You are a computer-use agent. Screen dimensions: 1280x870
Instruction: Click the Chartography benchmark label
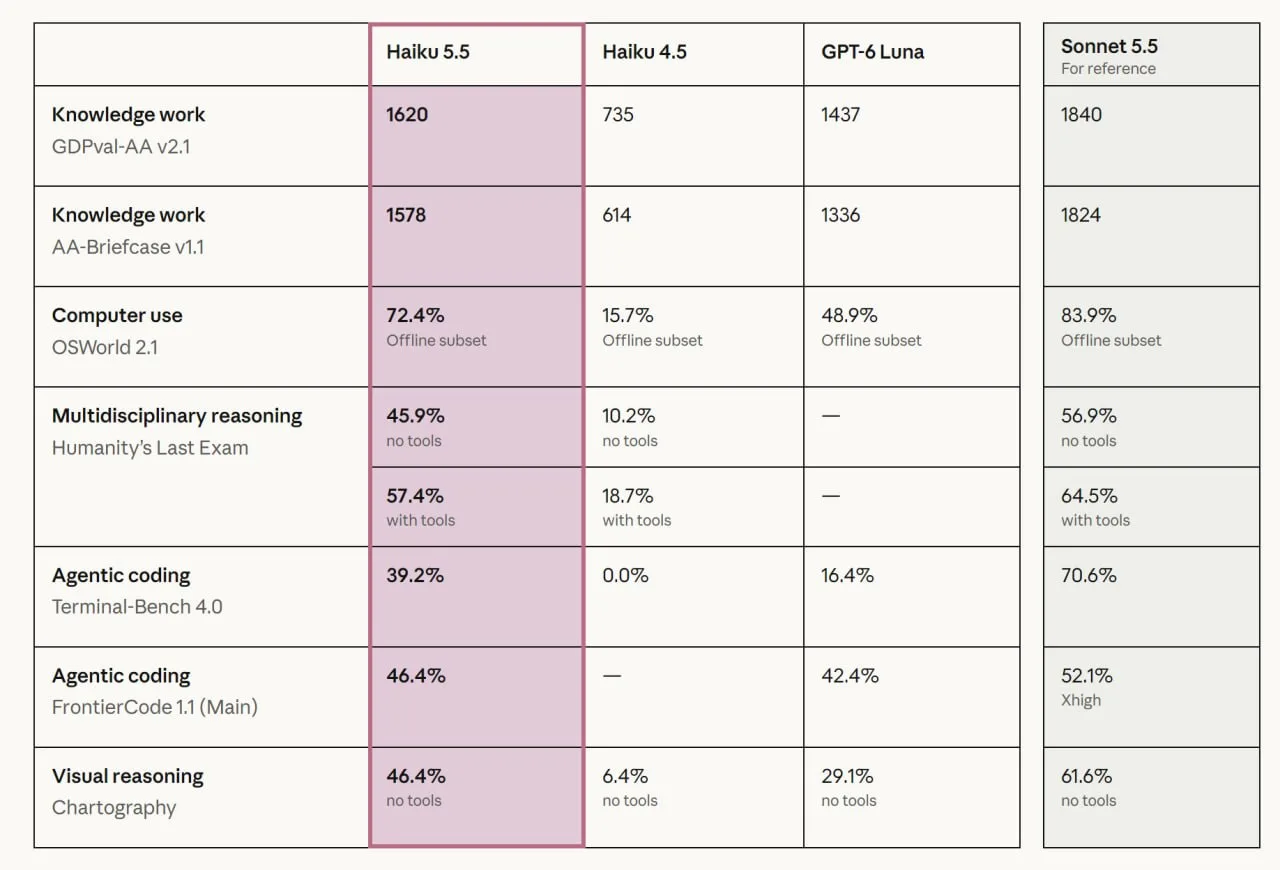point(114,808)
